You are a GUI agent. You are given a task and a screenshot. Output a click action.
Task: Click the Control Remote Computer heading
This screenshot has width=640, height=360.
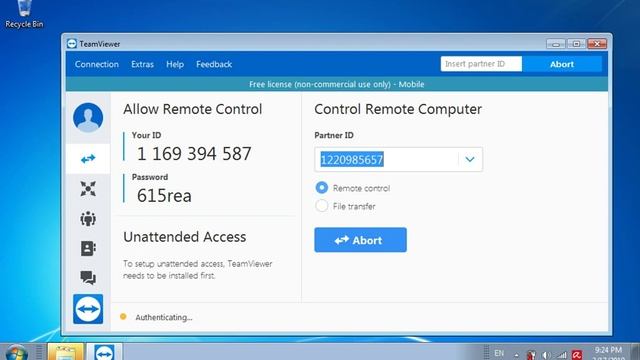398,109
